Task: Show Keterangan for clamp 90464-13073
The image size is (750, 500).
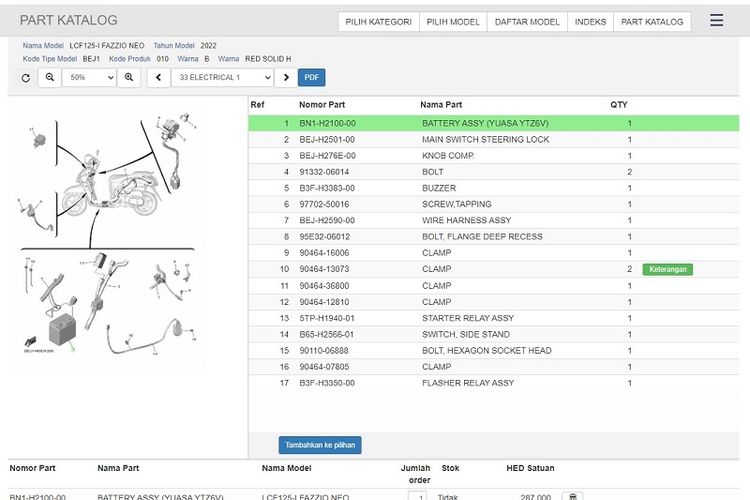Action: (667, 270)
